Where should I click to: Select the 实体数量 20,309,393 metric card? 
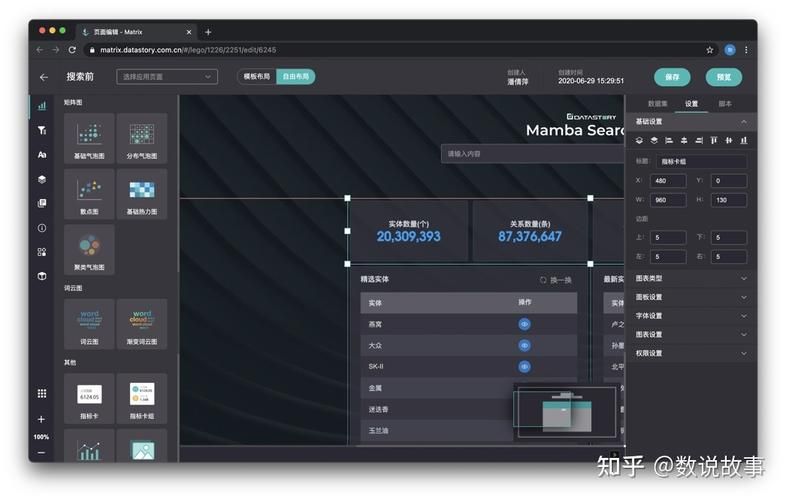pyautogui.click(x=409, y=231)
